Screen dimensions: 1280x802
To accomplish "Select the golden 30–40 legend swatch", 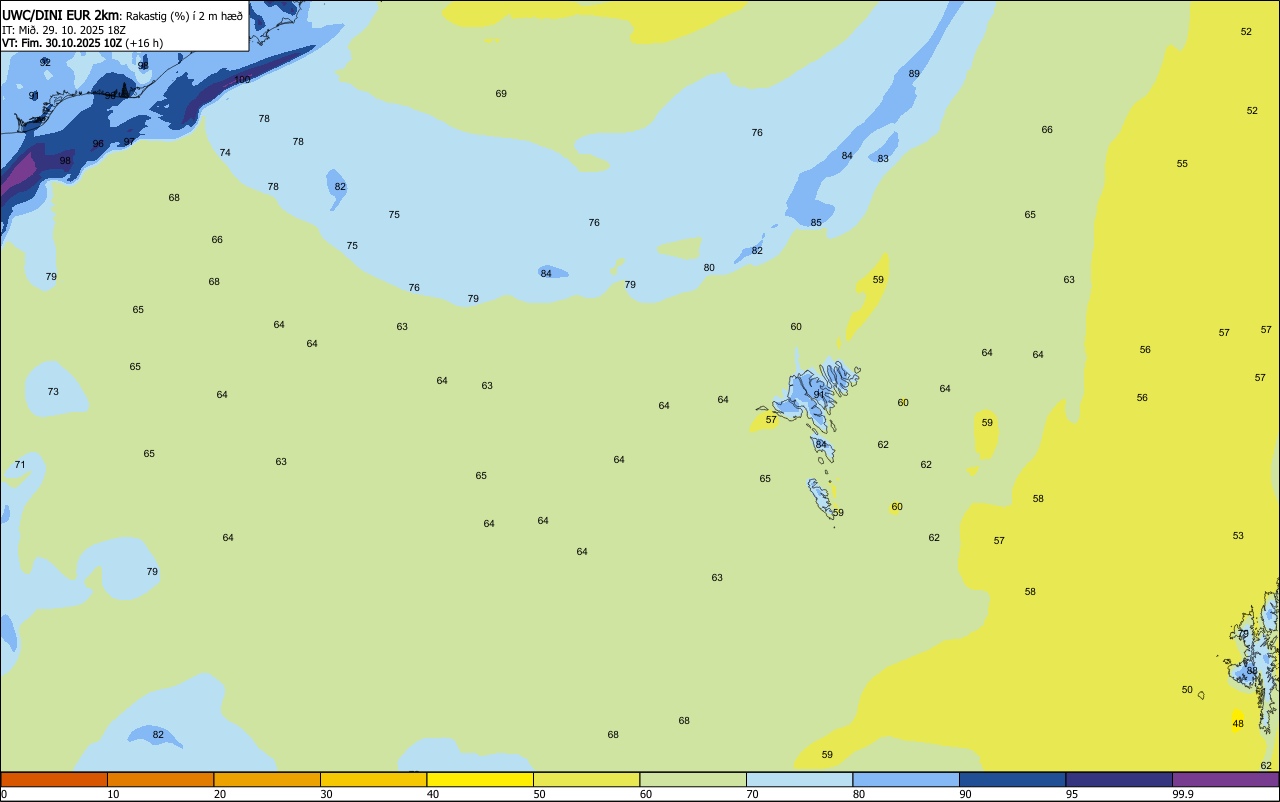I will click(373, 779).
